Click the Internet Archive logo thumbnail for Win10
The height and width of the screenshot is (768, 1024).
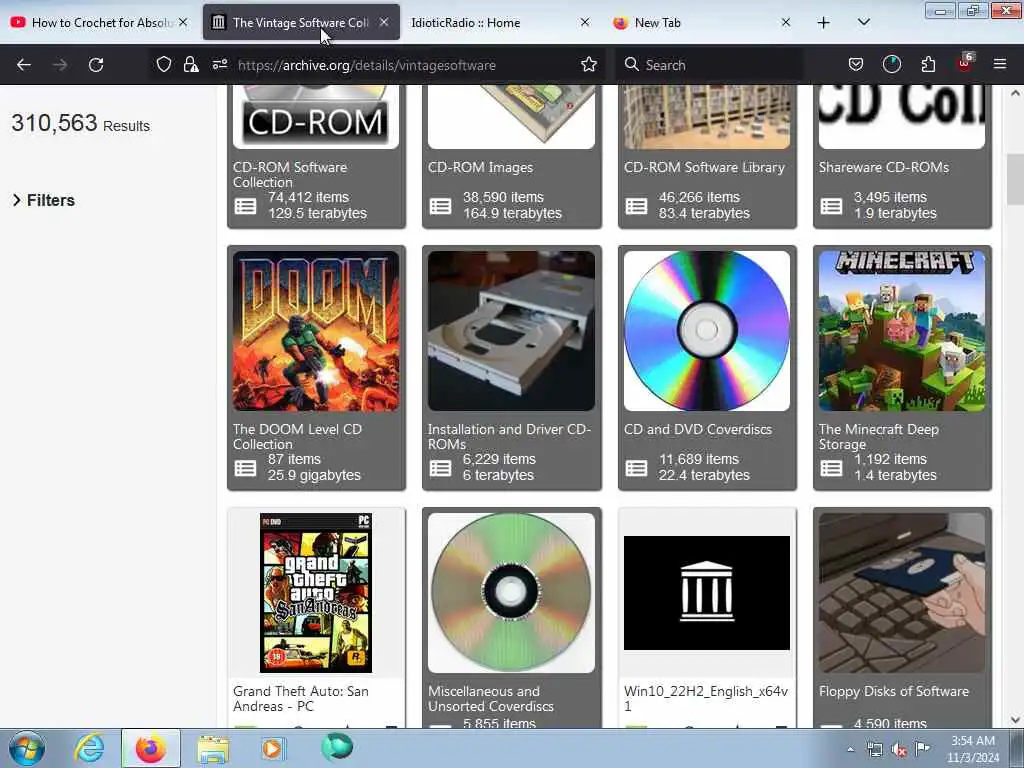[707, 593]
